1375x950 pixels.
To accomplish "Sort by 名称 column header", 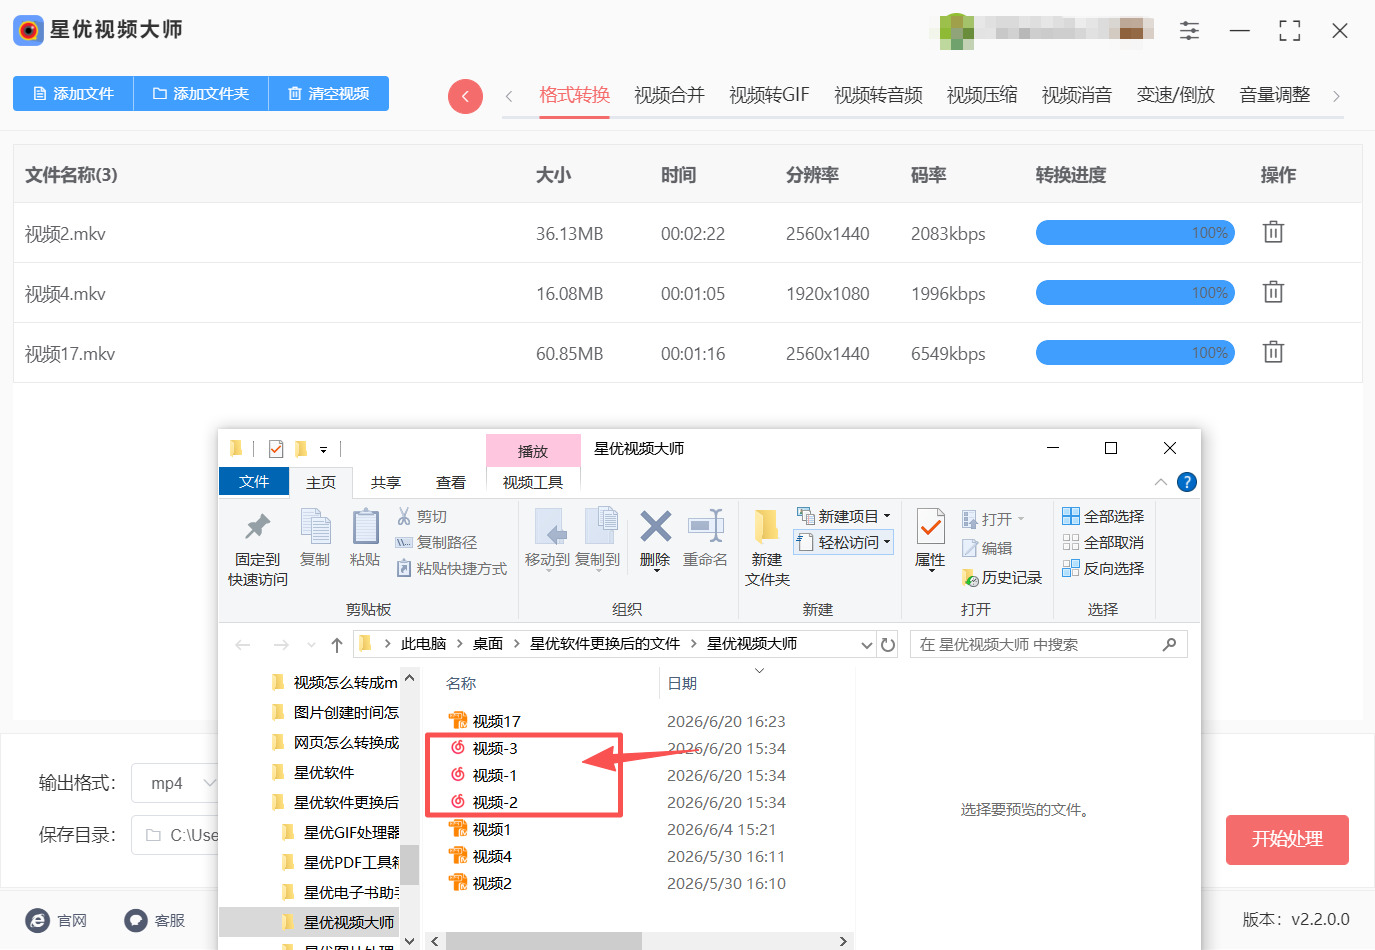I will point(461,683).
